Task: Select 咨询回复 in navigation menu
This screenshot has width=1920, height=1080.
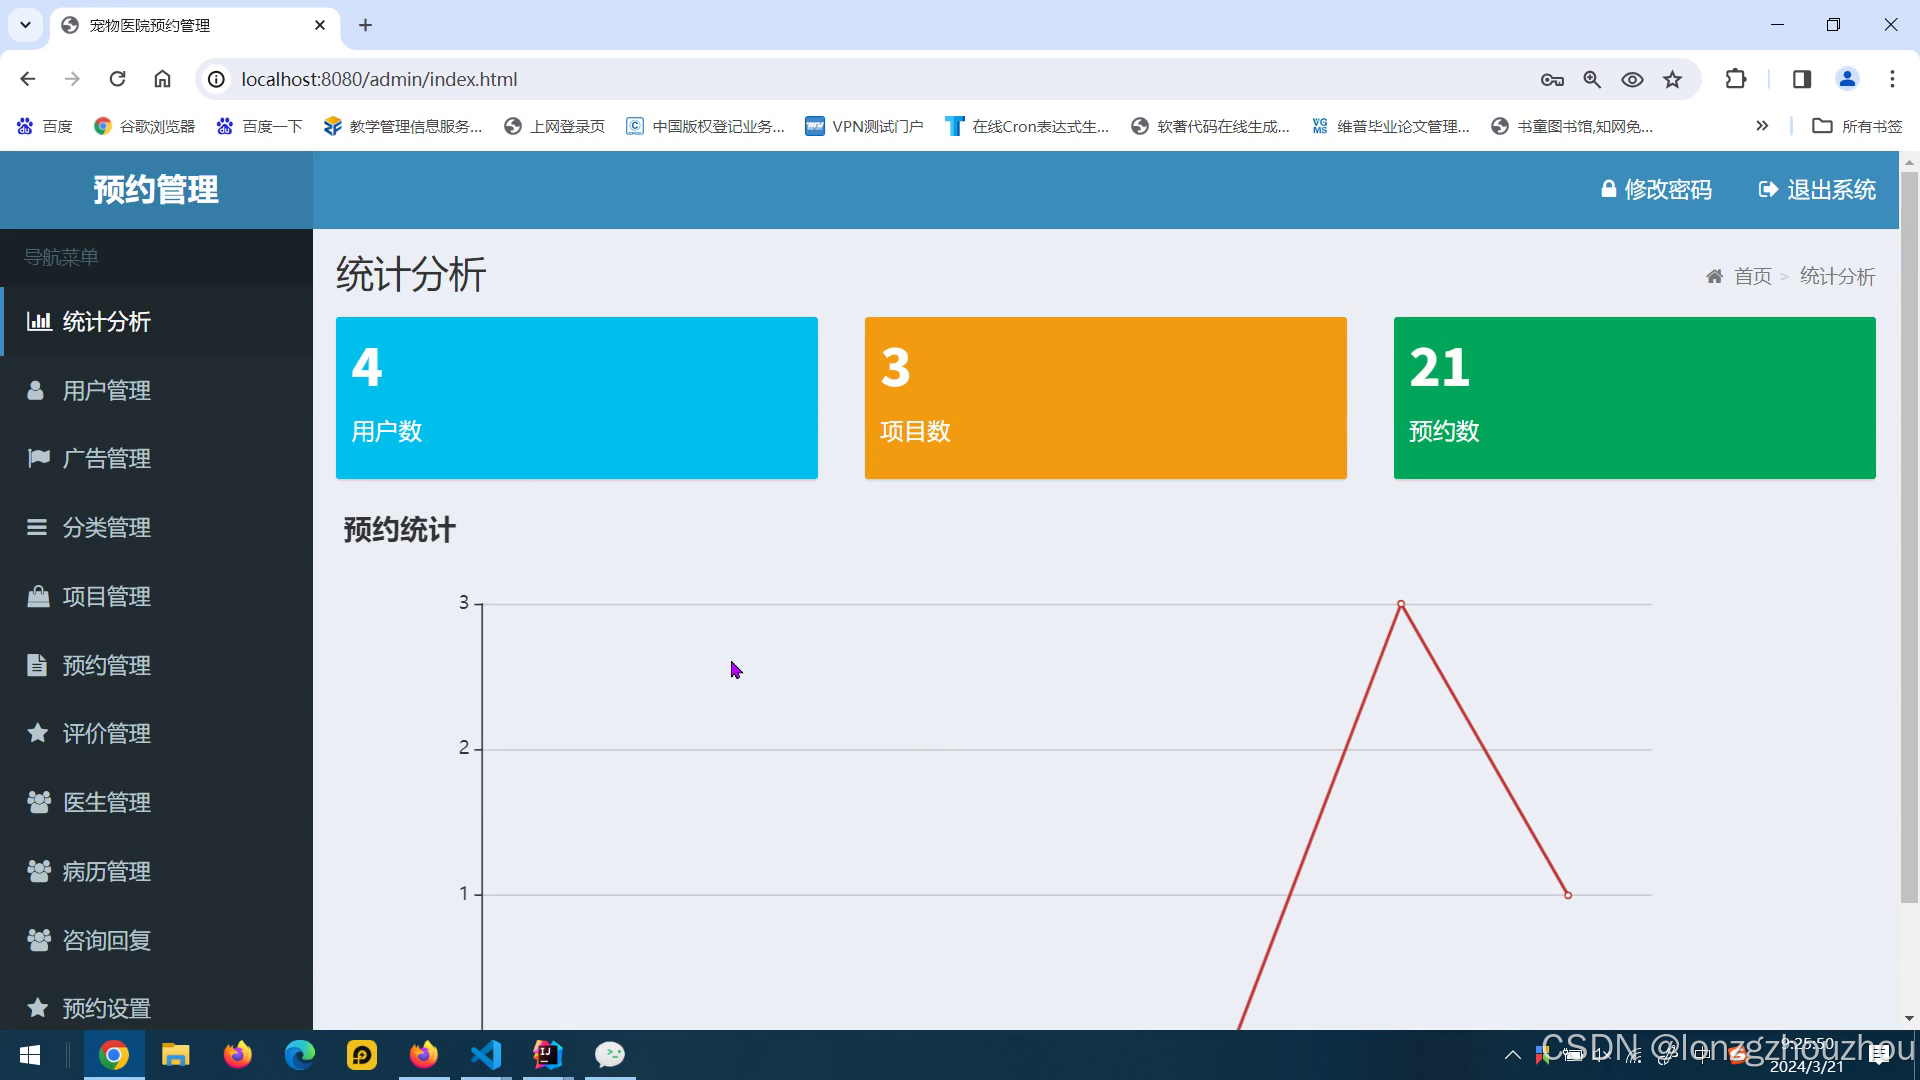Action: pos(106,941)
